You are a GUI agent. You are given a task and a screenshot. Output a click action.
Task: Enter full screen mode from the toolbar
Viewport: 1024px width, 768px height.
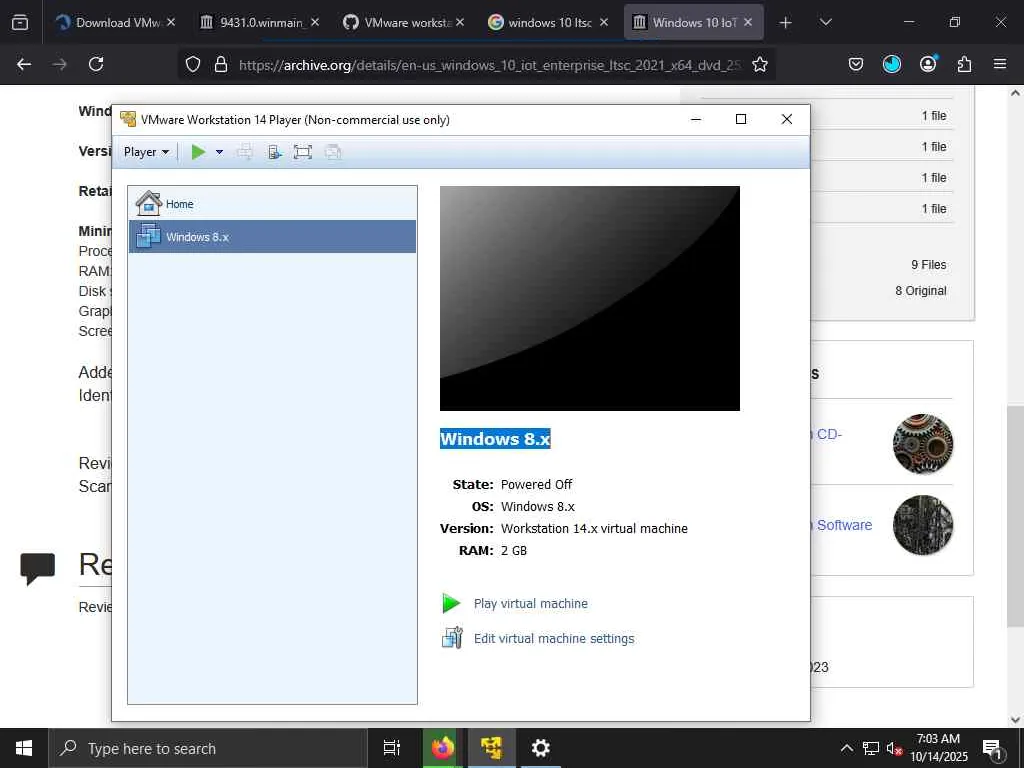[302, 152]
